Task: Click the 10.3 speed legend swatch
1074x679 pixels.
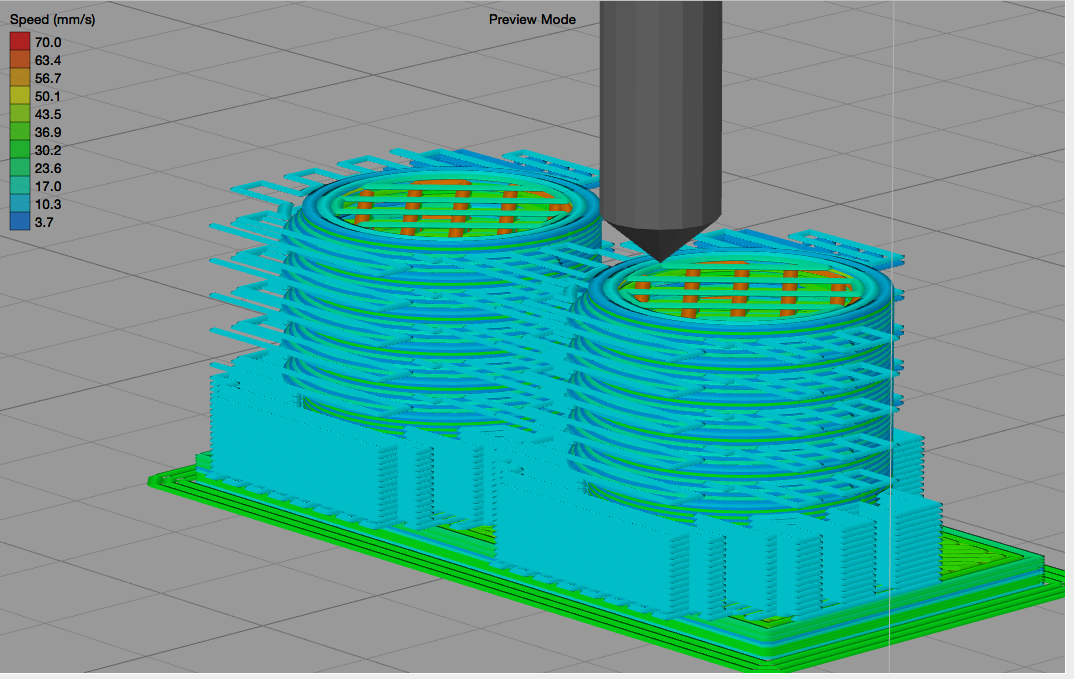Action: [x=20, y=203]
